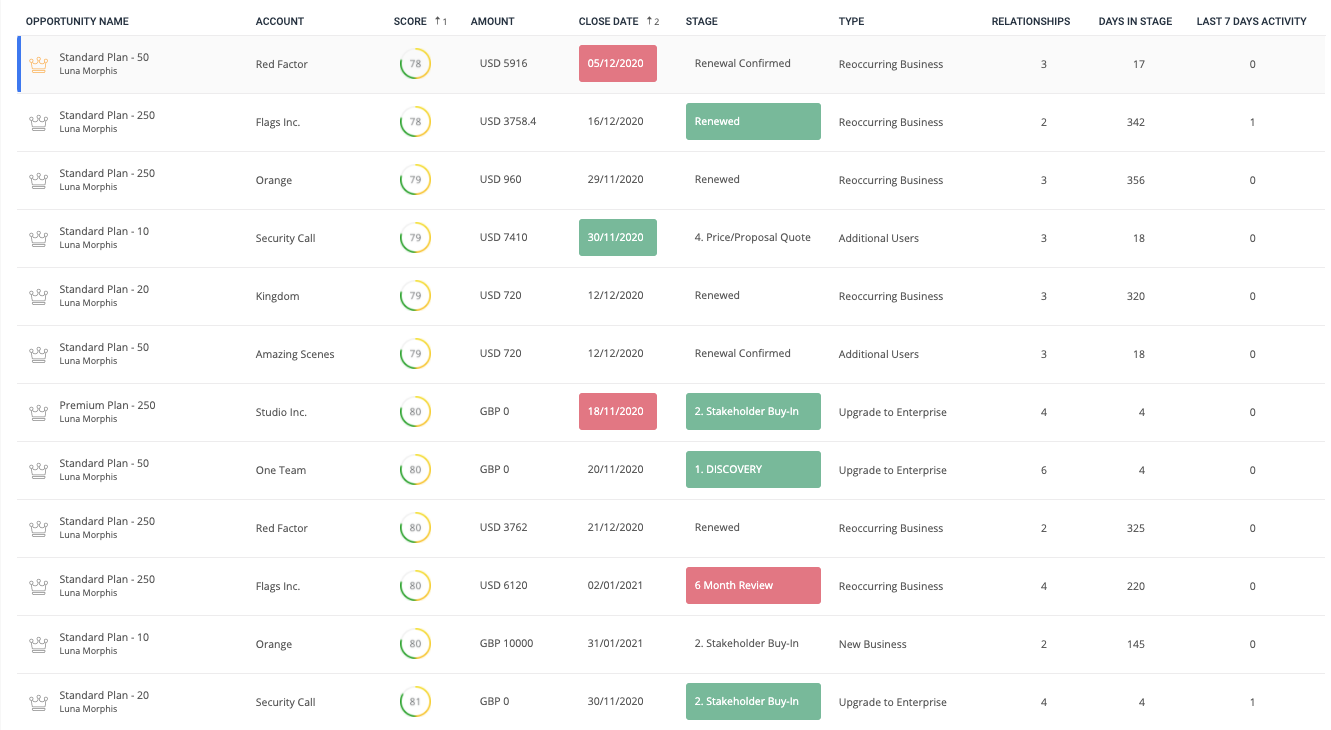Click the crown icon in the Kingdom row
This screenshot has width=1331, height=730.
point(39,297)
